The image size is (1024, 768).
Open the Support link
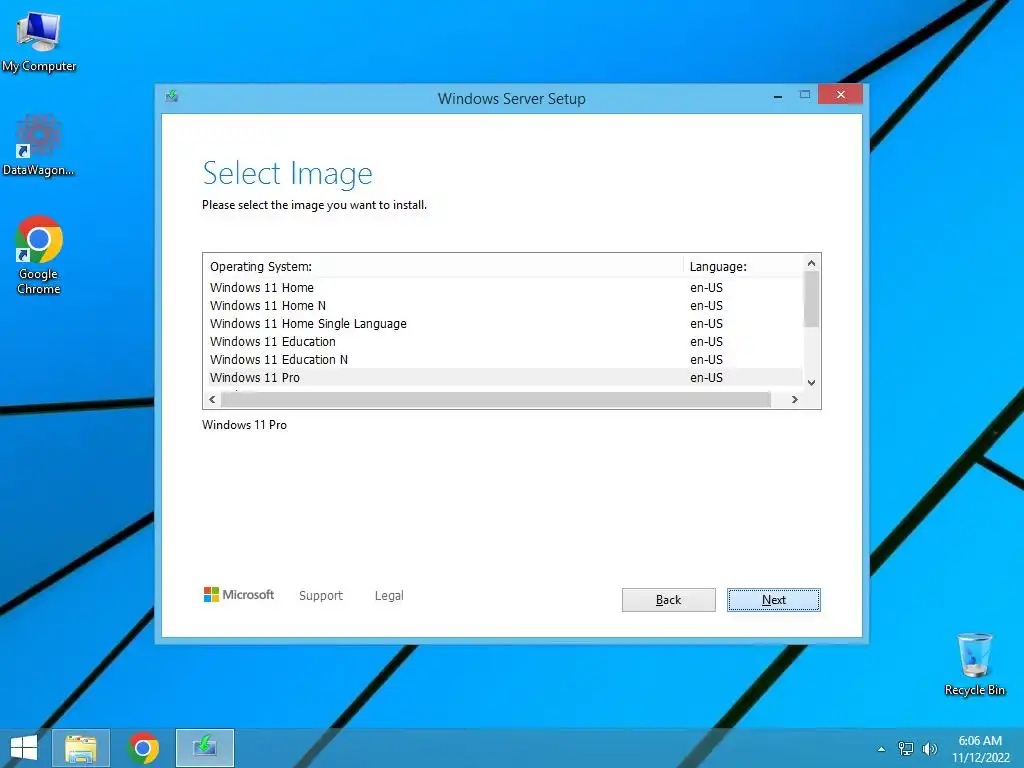click(x=321, y=596)
